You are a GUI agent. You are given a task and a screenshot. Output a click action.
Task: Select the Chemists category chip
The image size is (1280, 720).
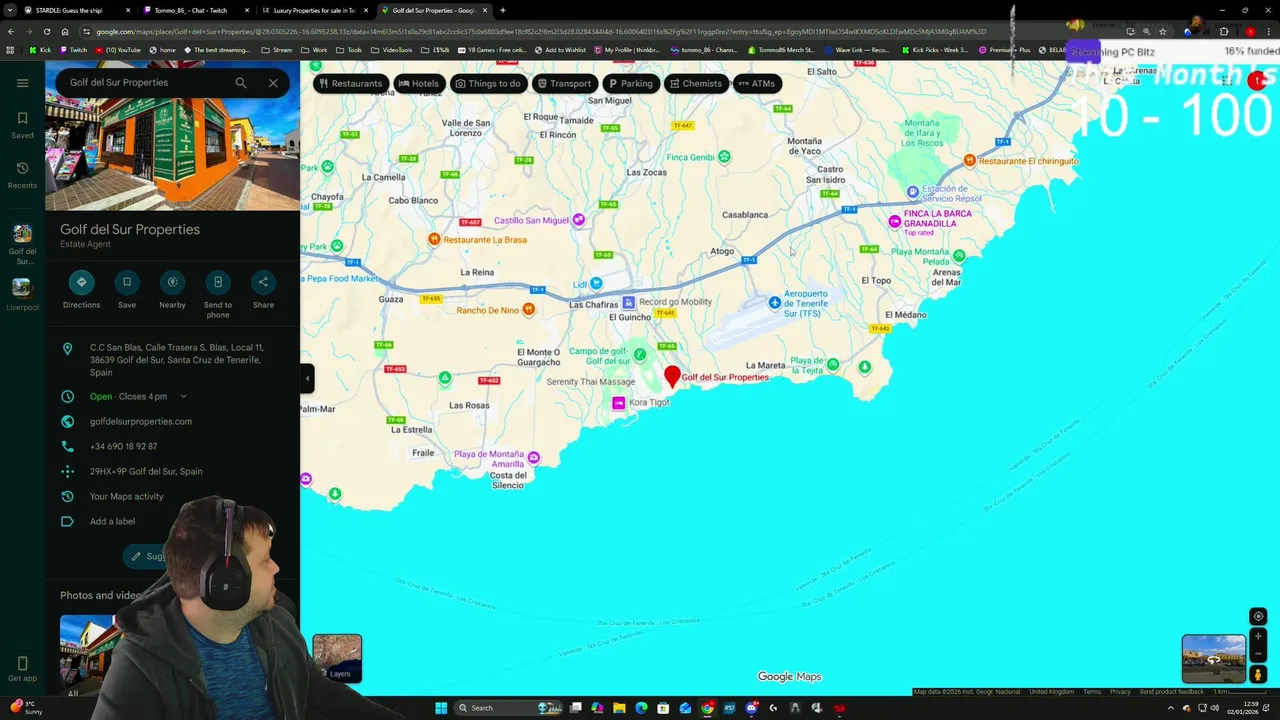pos(695,84)
